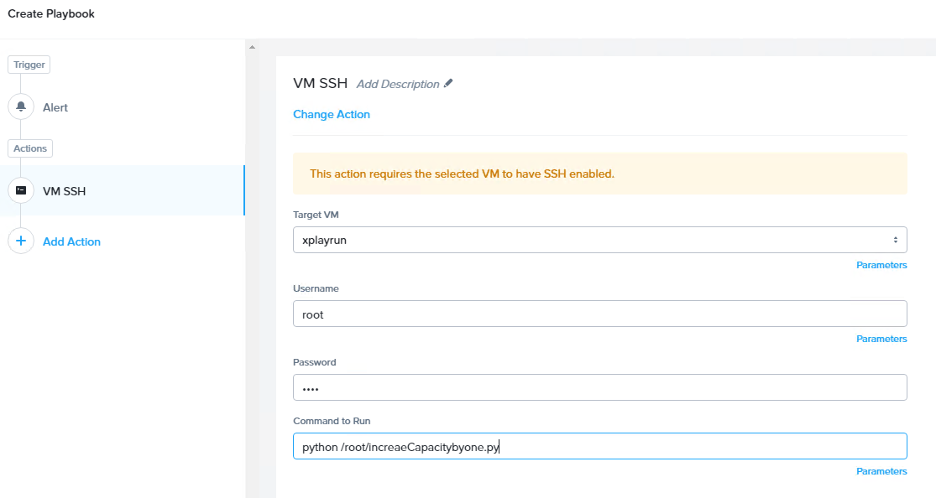Click the Add Description placeholder text
The height and width of the screenshot is (498, 936).
click(397, 84)
